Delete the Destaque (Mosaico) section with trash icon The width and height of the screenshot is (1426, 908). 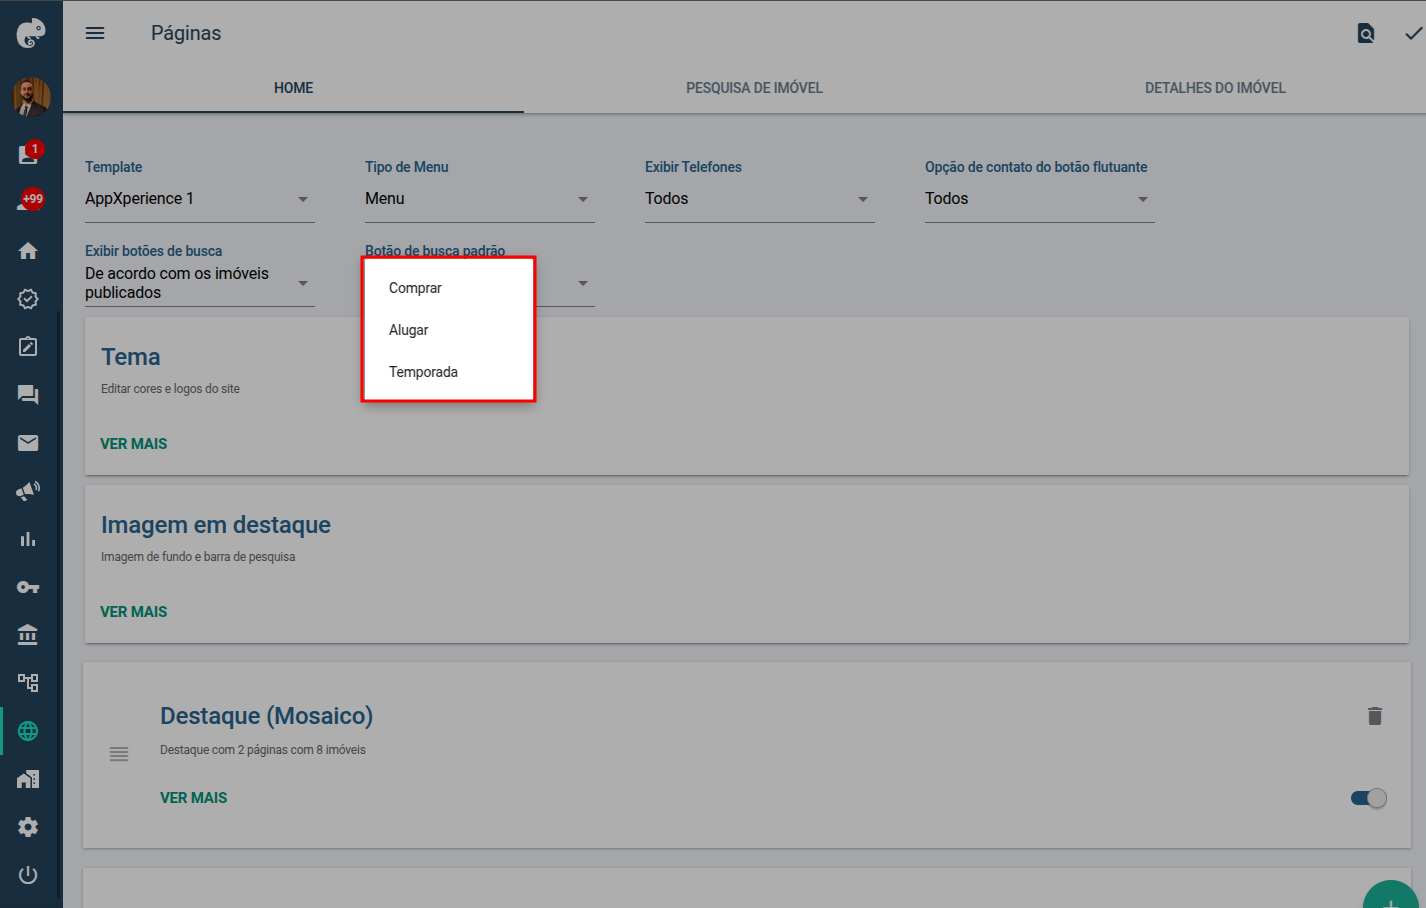point(1375,716)
